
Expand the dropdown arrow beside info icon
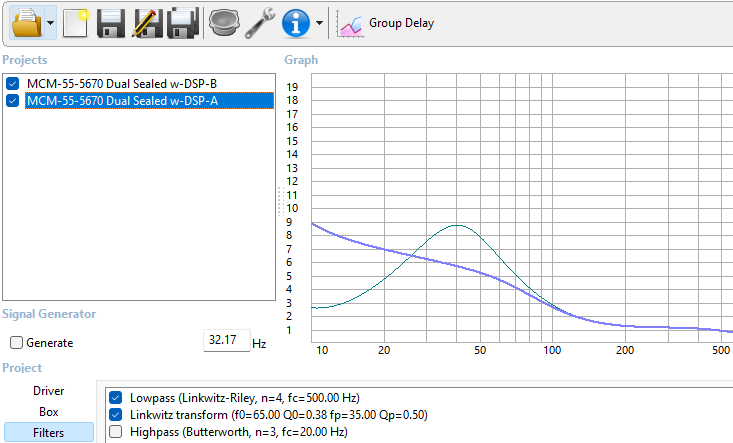pos(319,22)
